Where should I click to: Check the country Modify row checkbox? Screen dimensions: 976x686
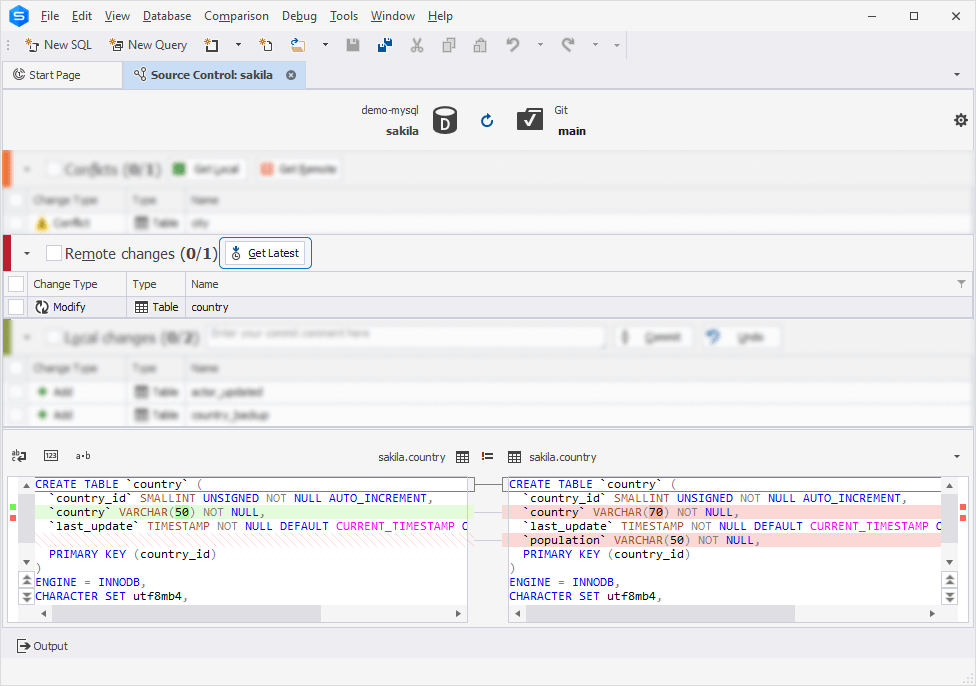(16, 307)
